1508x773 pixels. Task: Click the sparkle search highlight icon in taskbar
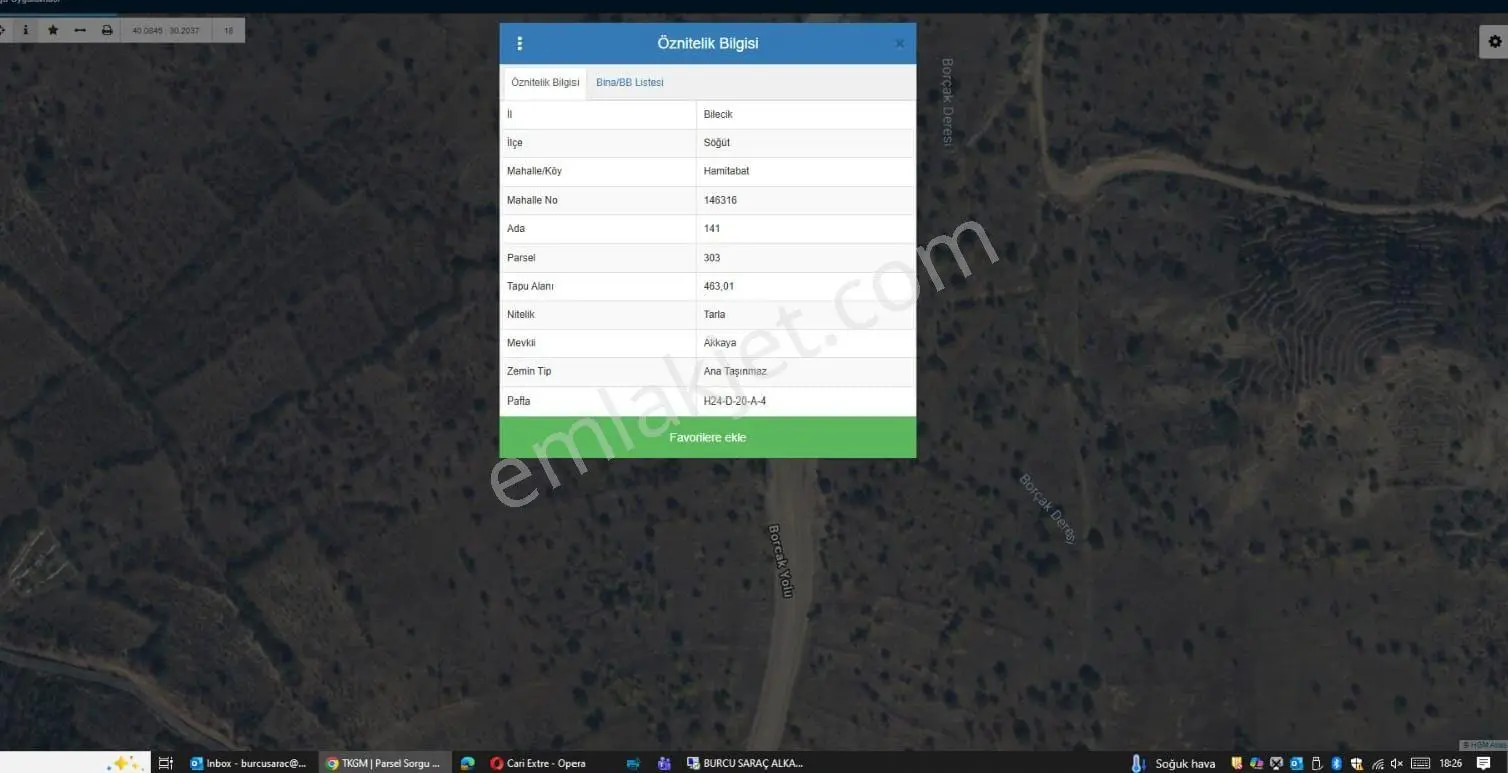pos(124,763)
